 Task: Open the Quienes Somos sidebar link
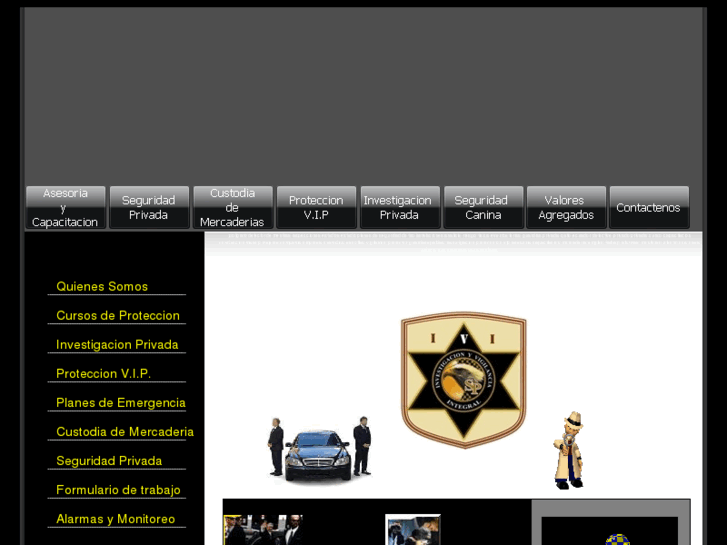coord(102,287)
